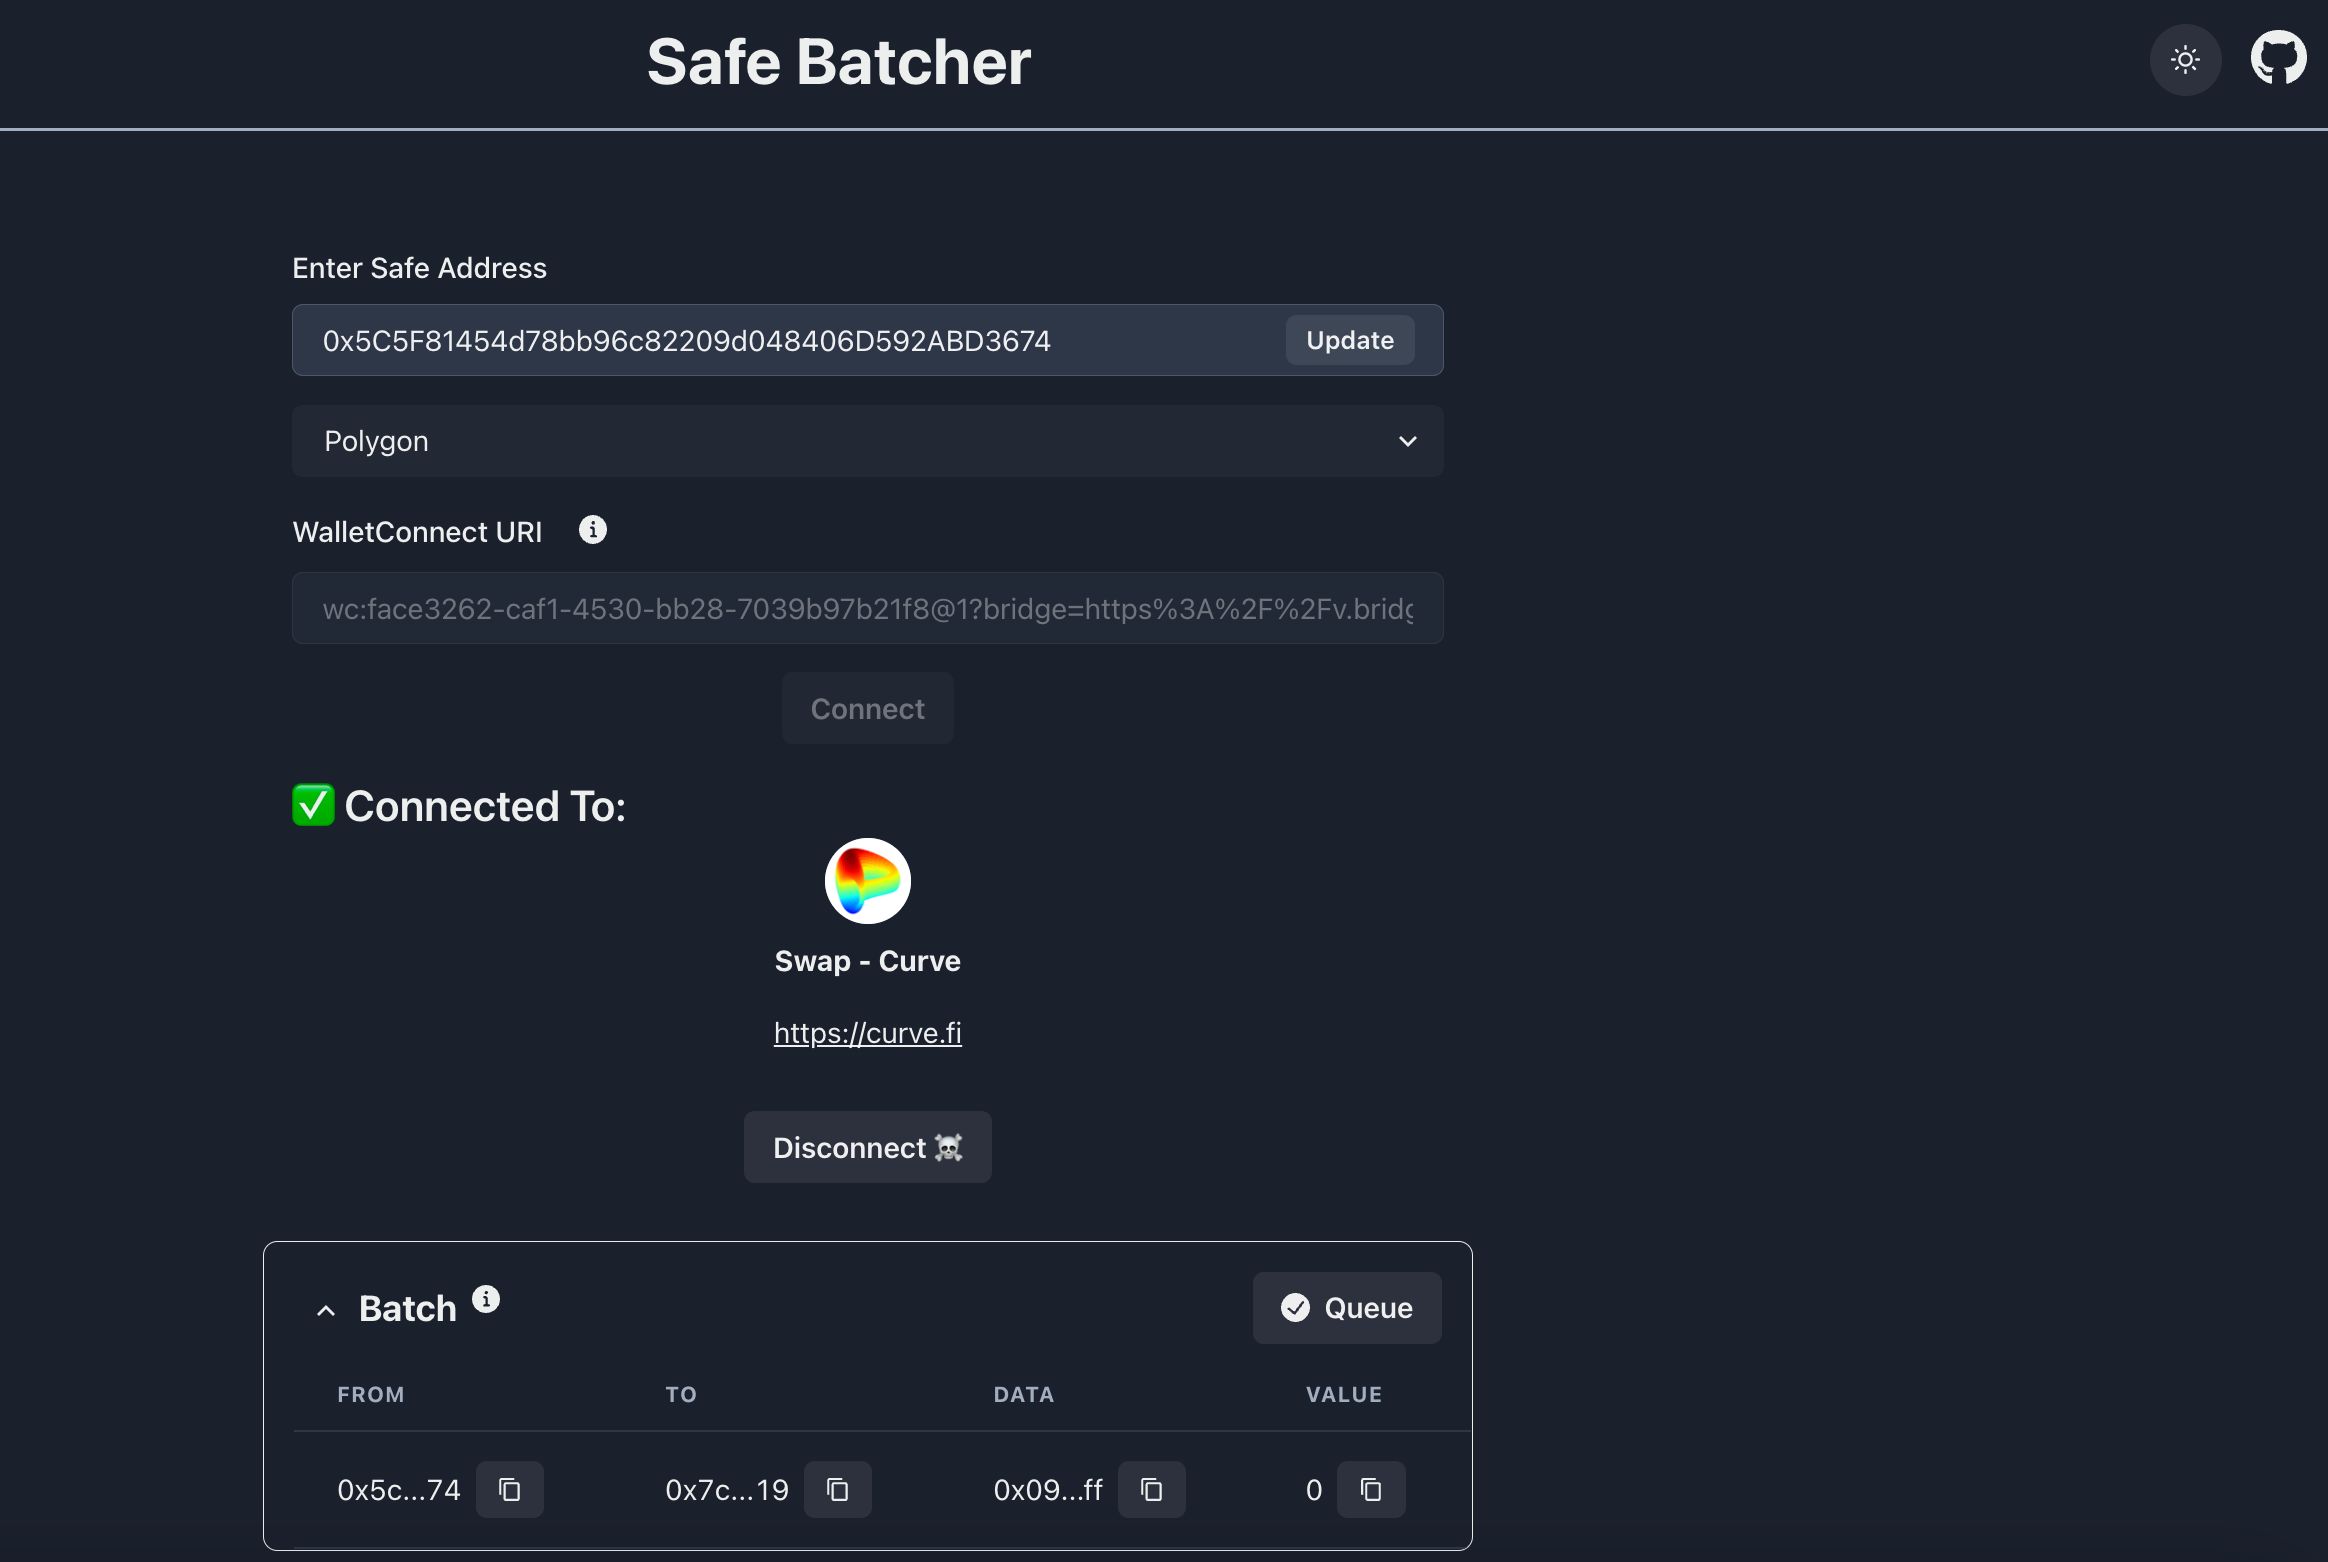This screenshot has height=1562, width=2328.
Task: Copy the FROM address 0x5c...74
Action: click(510, 1490)
